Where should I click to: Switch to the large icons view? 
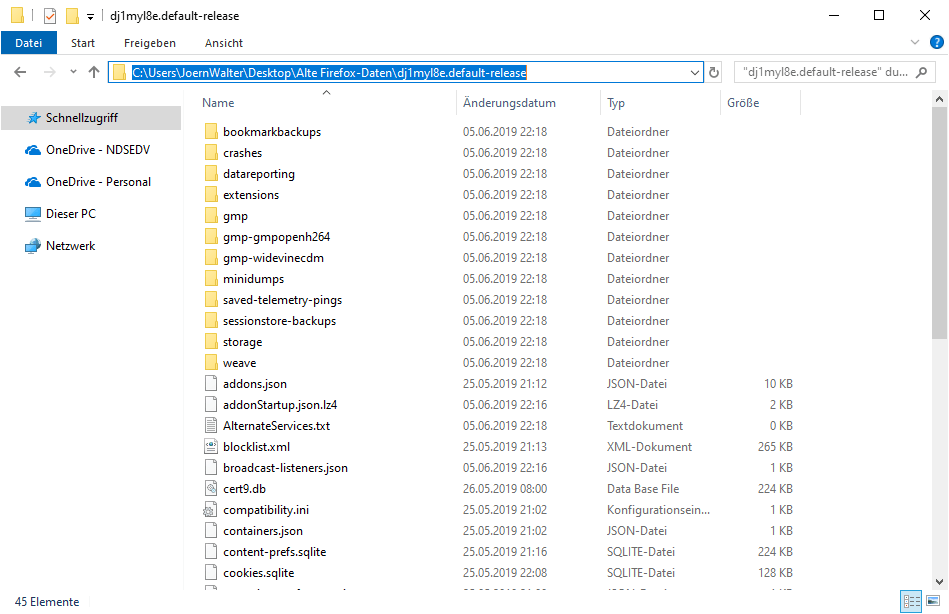pos(934,601)
